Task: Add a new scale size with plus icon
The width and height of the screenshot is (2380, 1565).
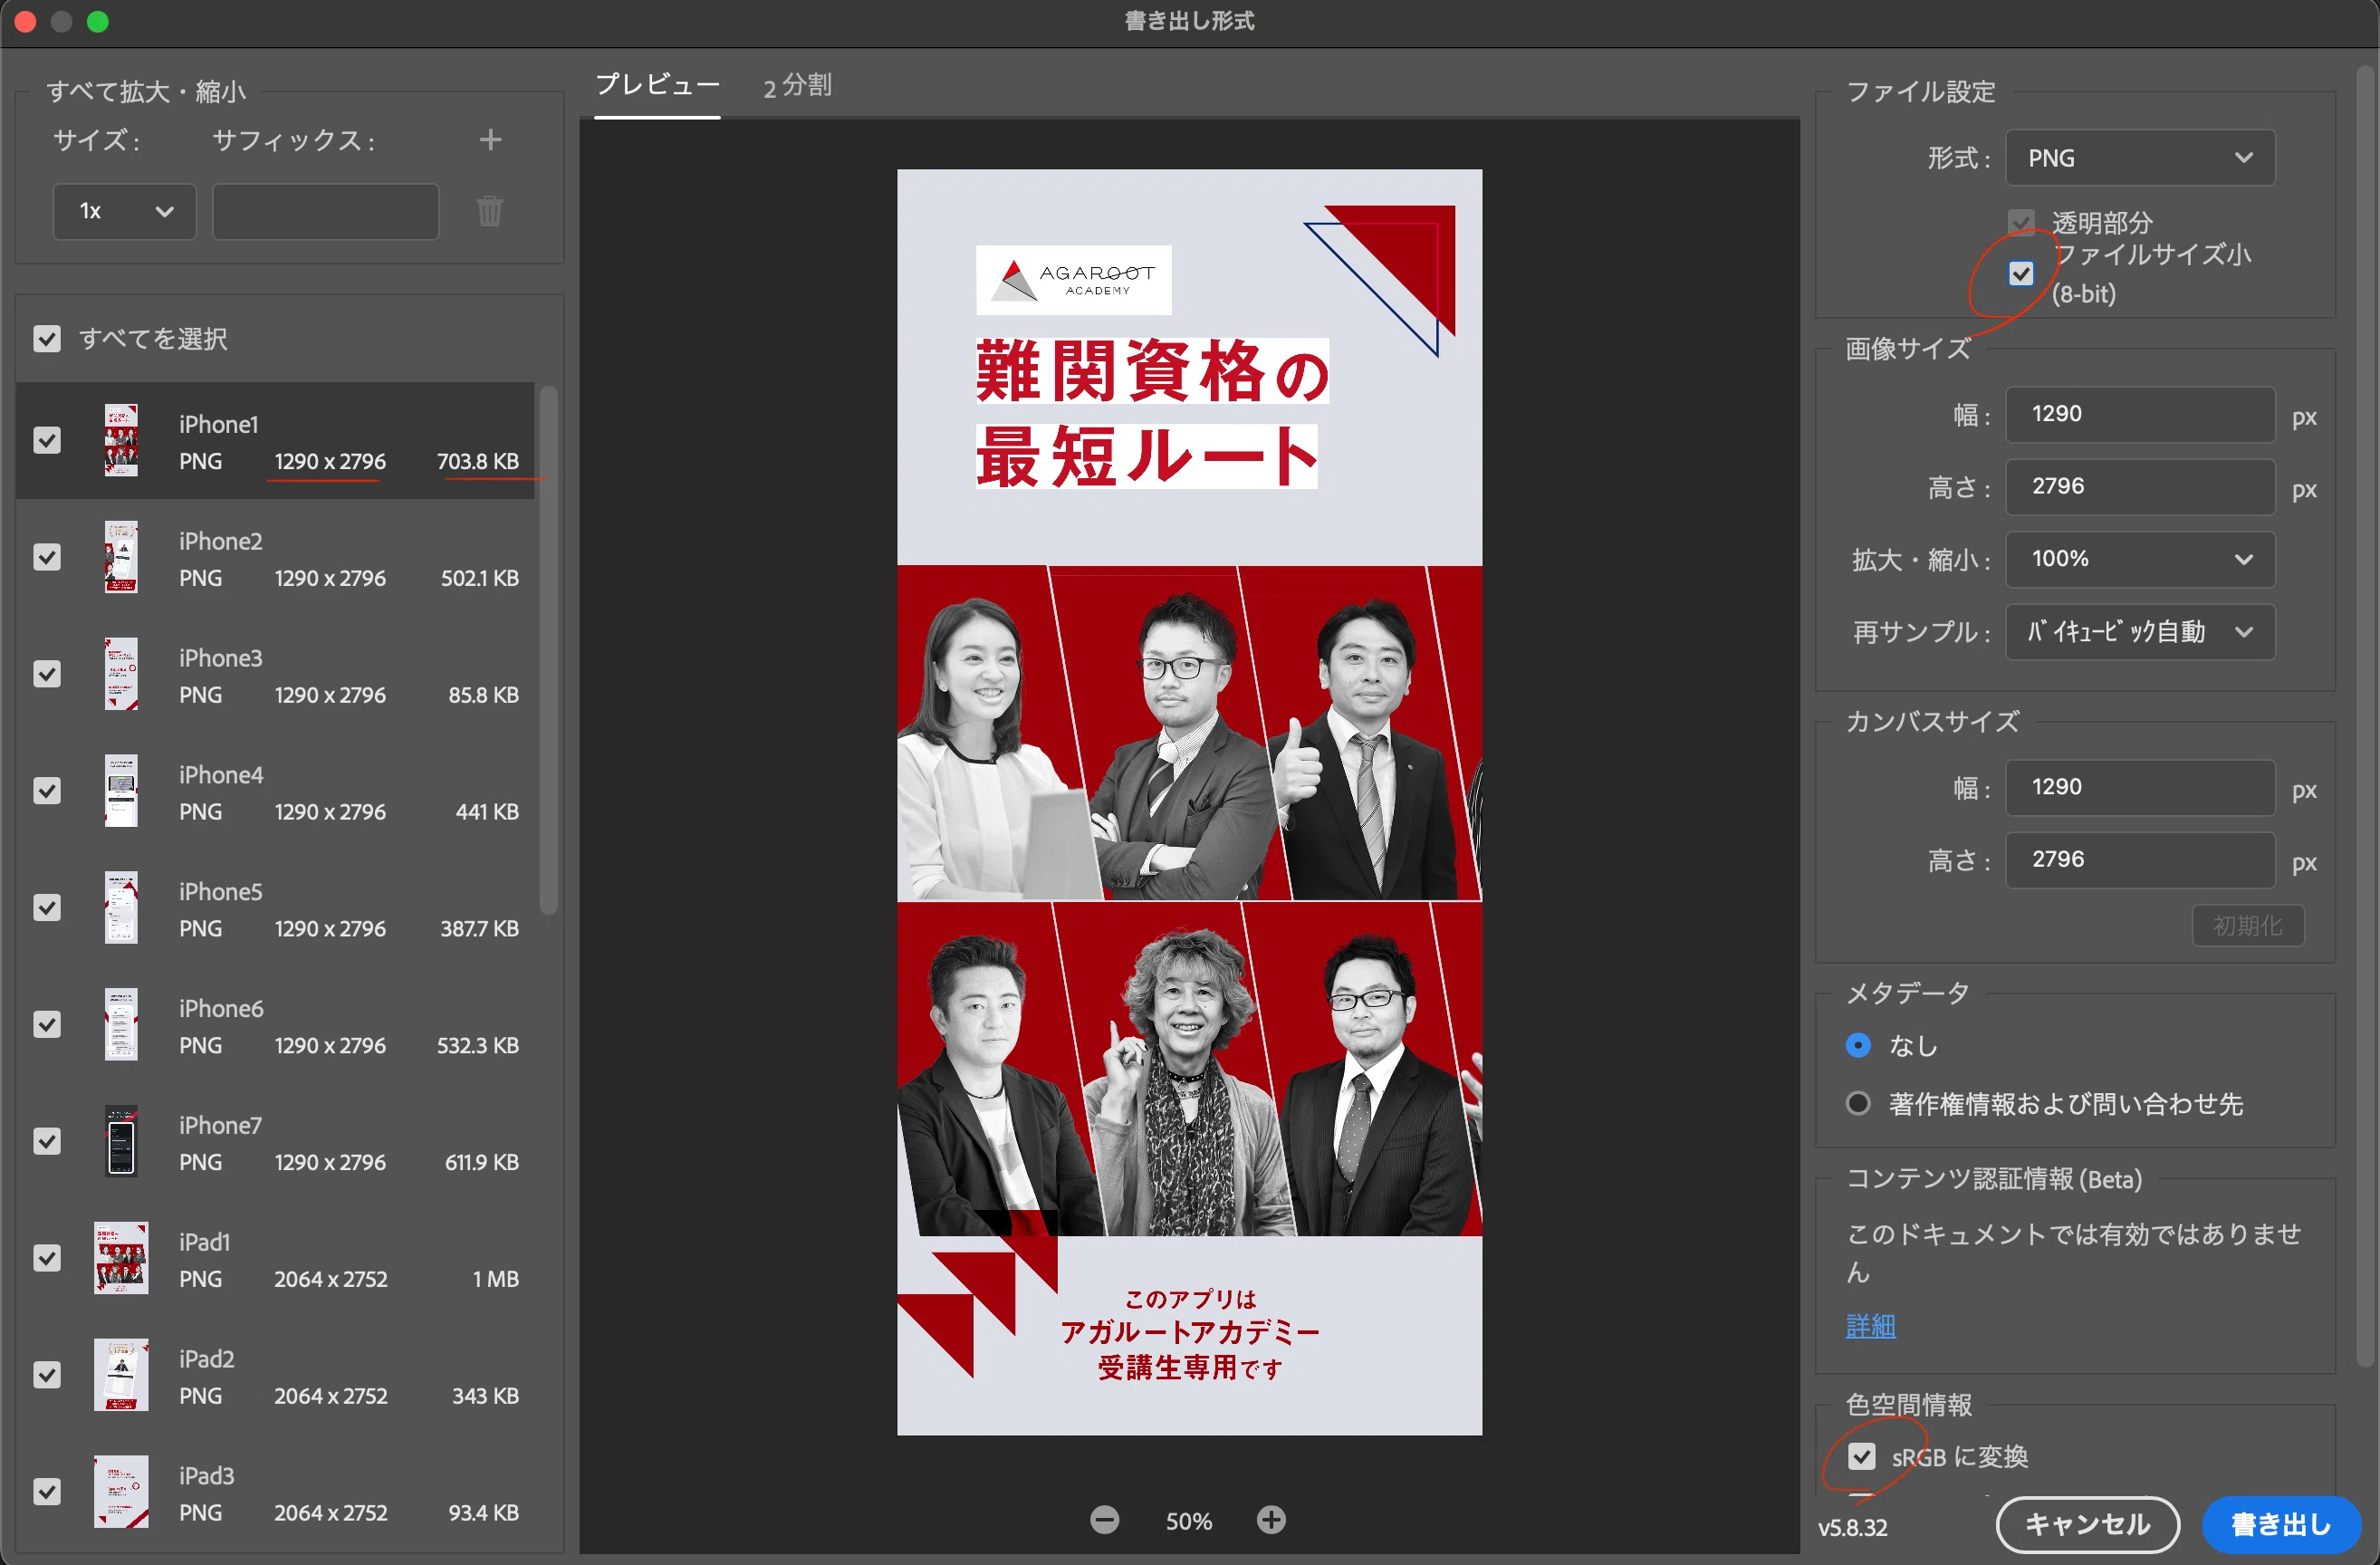Action: click(x=490, y=140)
